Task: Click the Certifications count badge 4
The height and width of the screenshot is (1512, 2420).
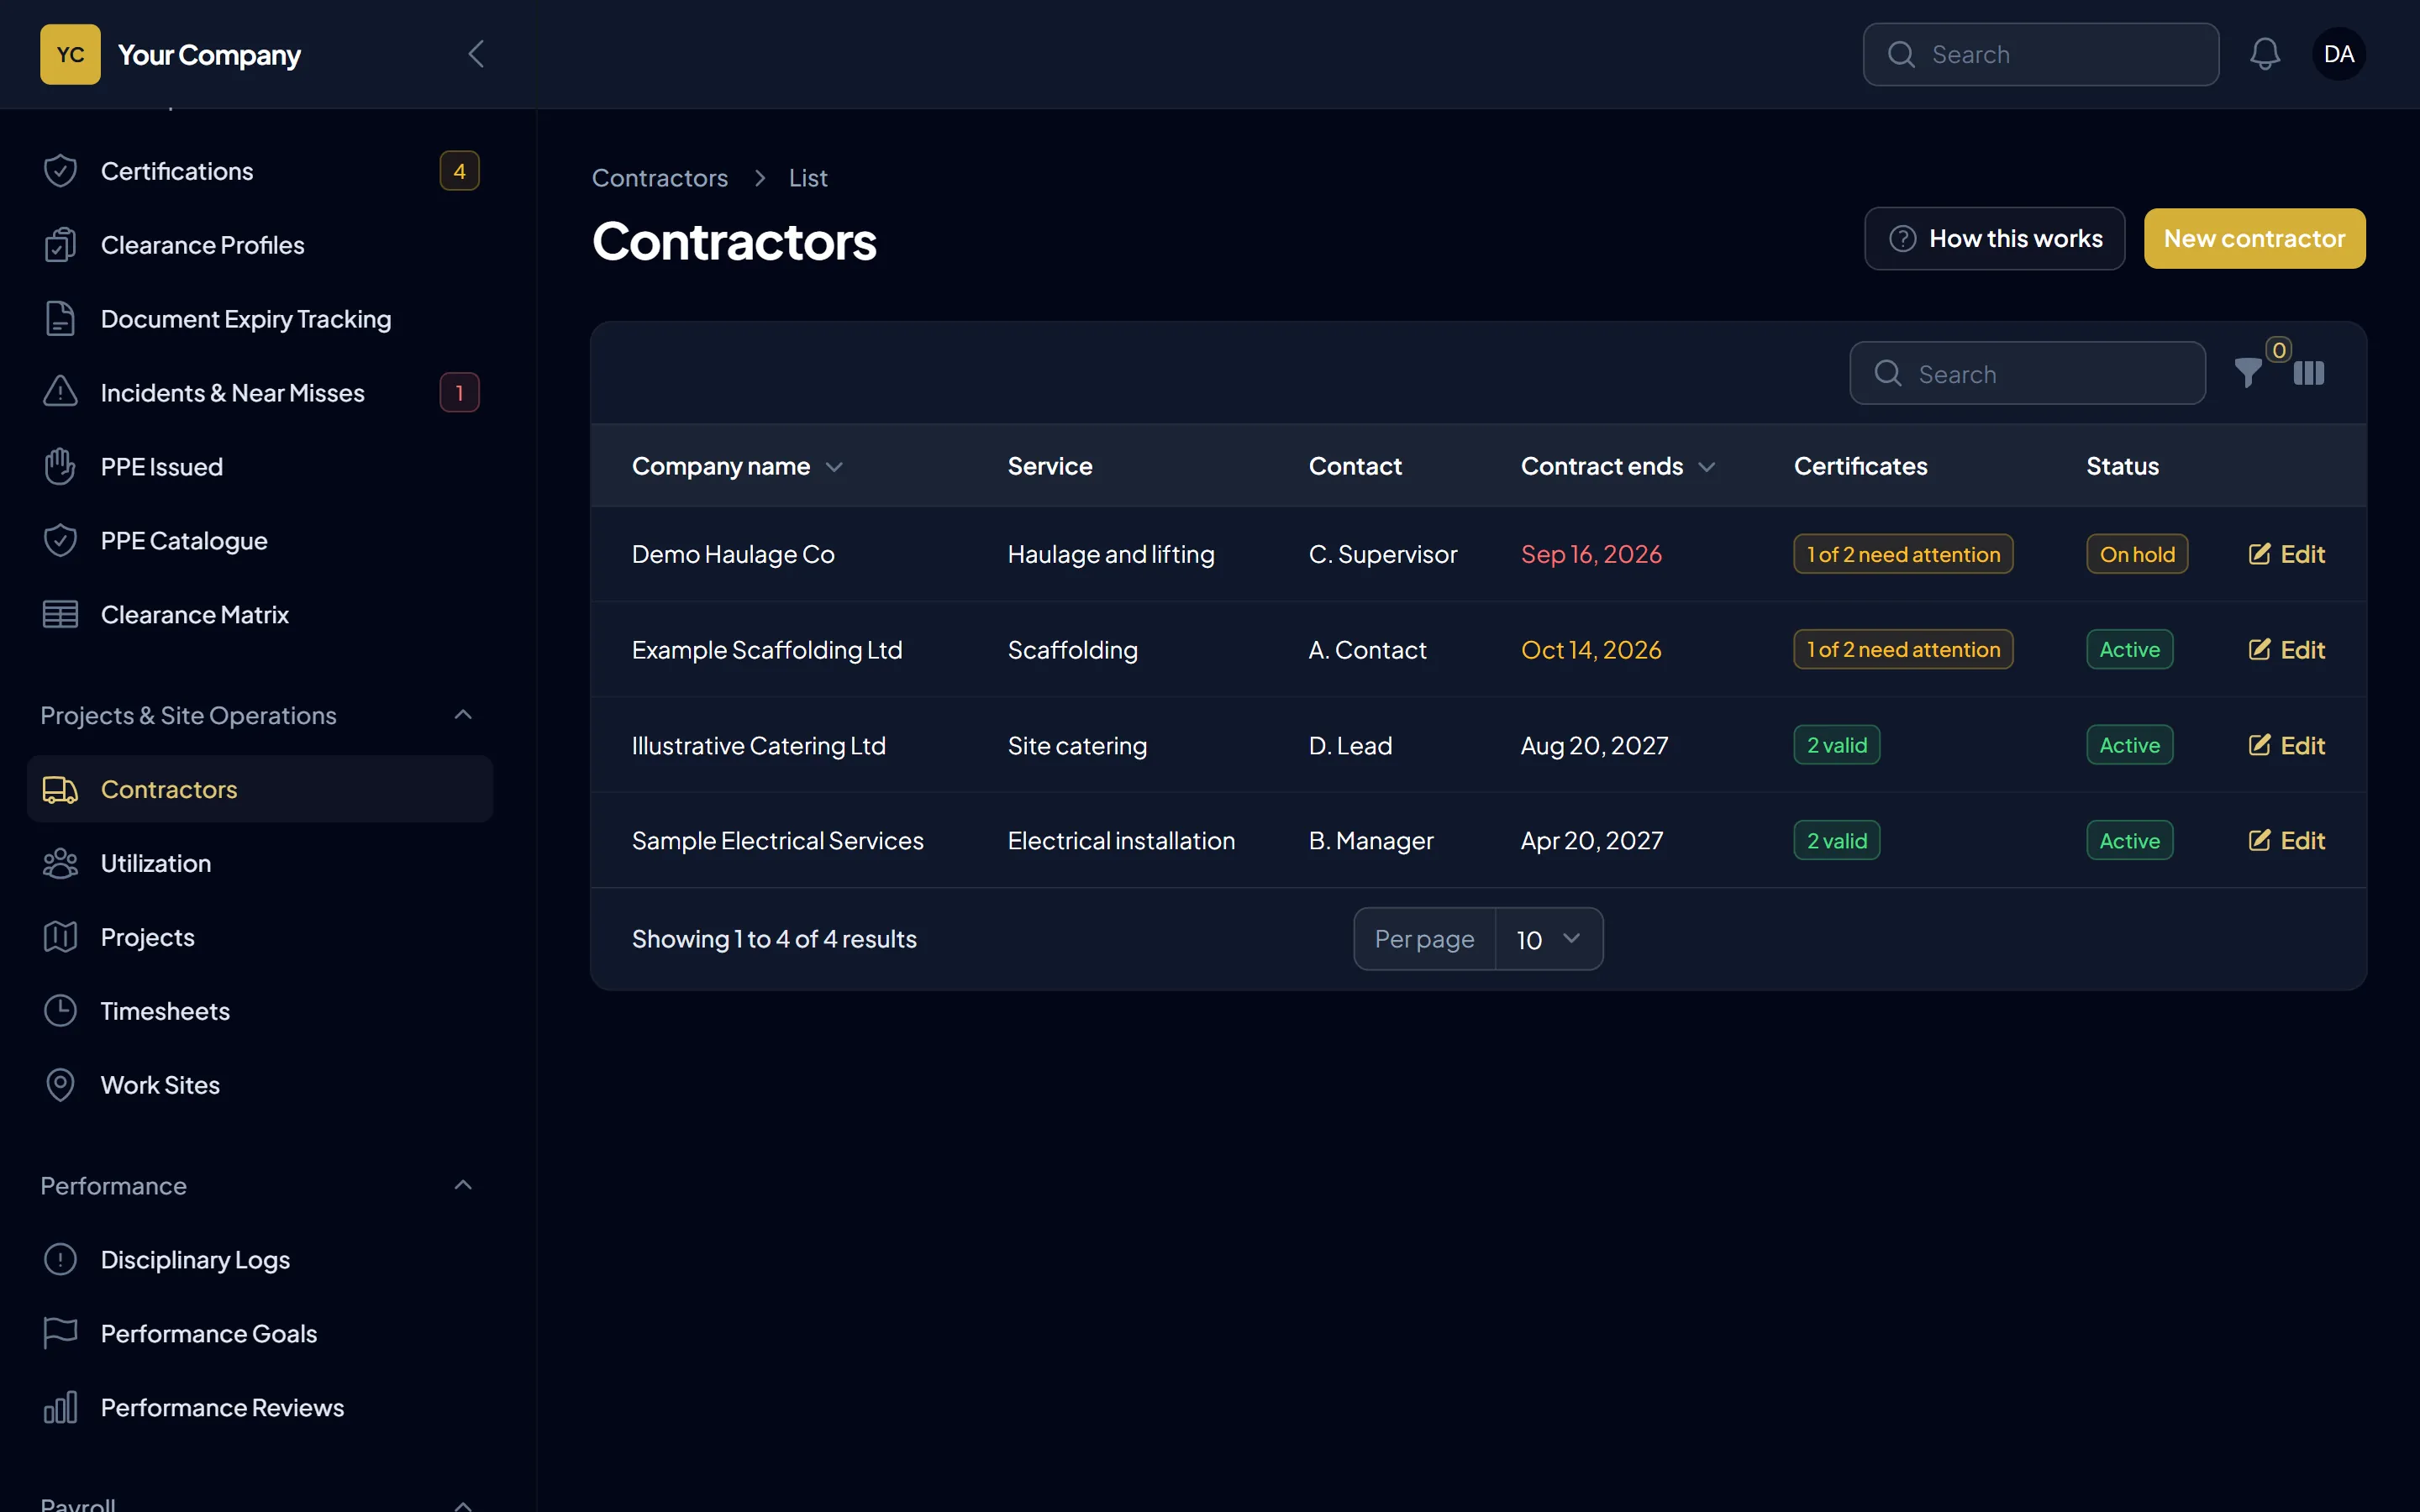Action: tap(459, 171)
